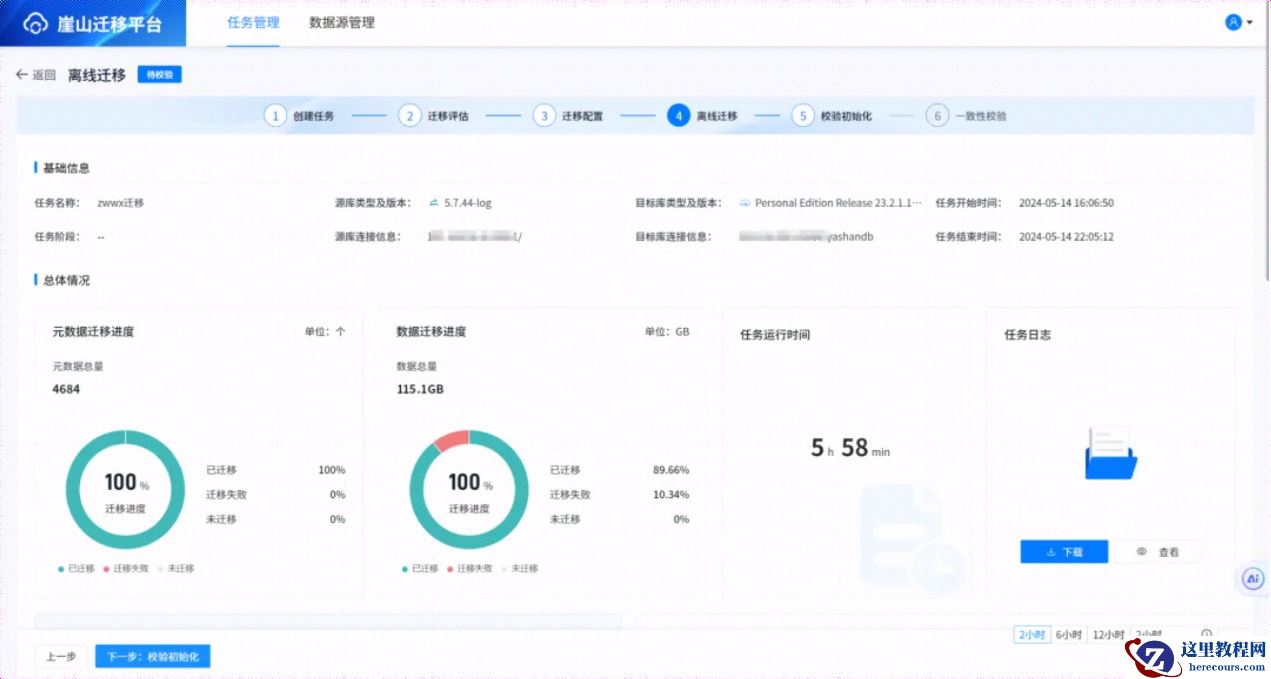The width and height of the screenshot is (1271, 679).
Task: Click the target database type icon
Action: 745,203
